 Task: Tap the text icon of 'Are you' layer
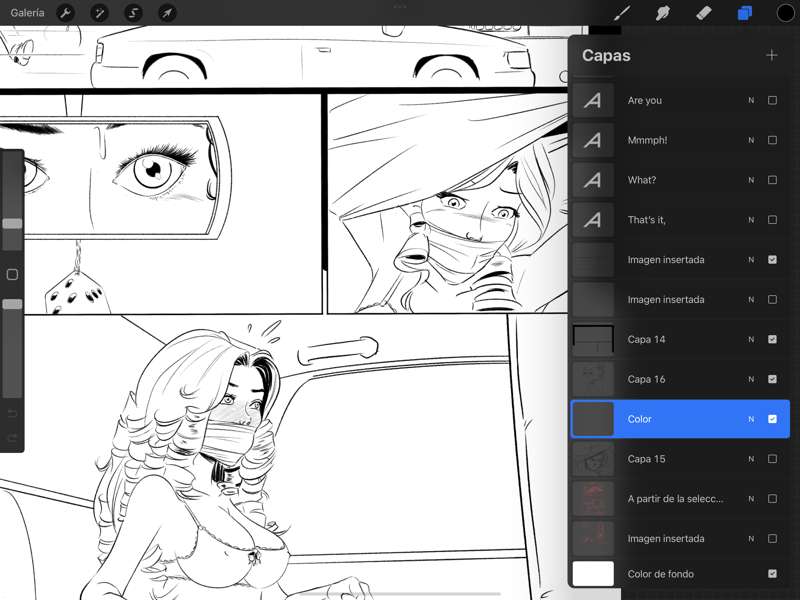[593, 101]
